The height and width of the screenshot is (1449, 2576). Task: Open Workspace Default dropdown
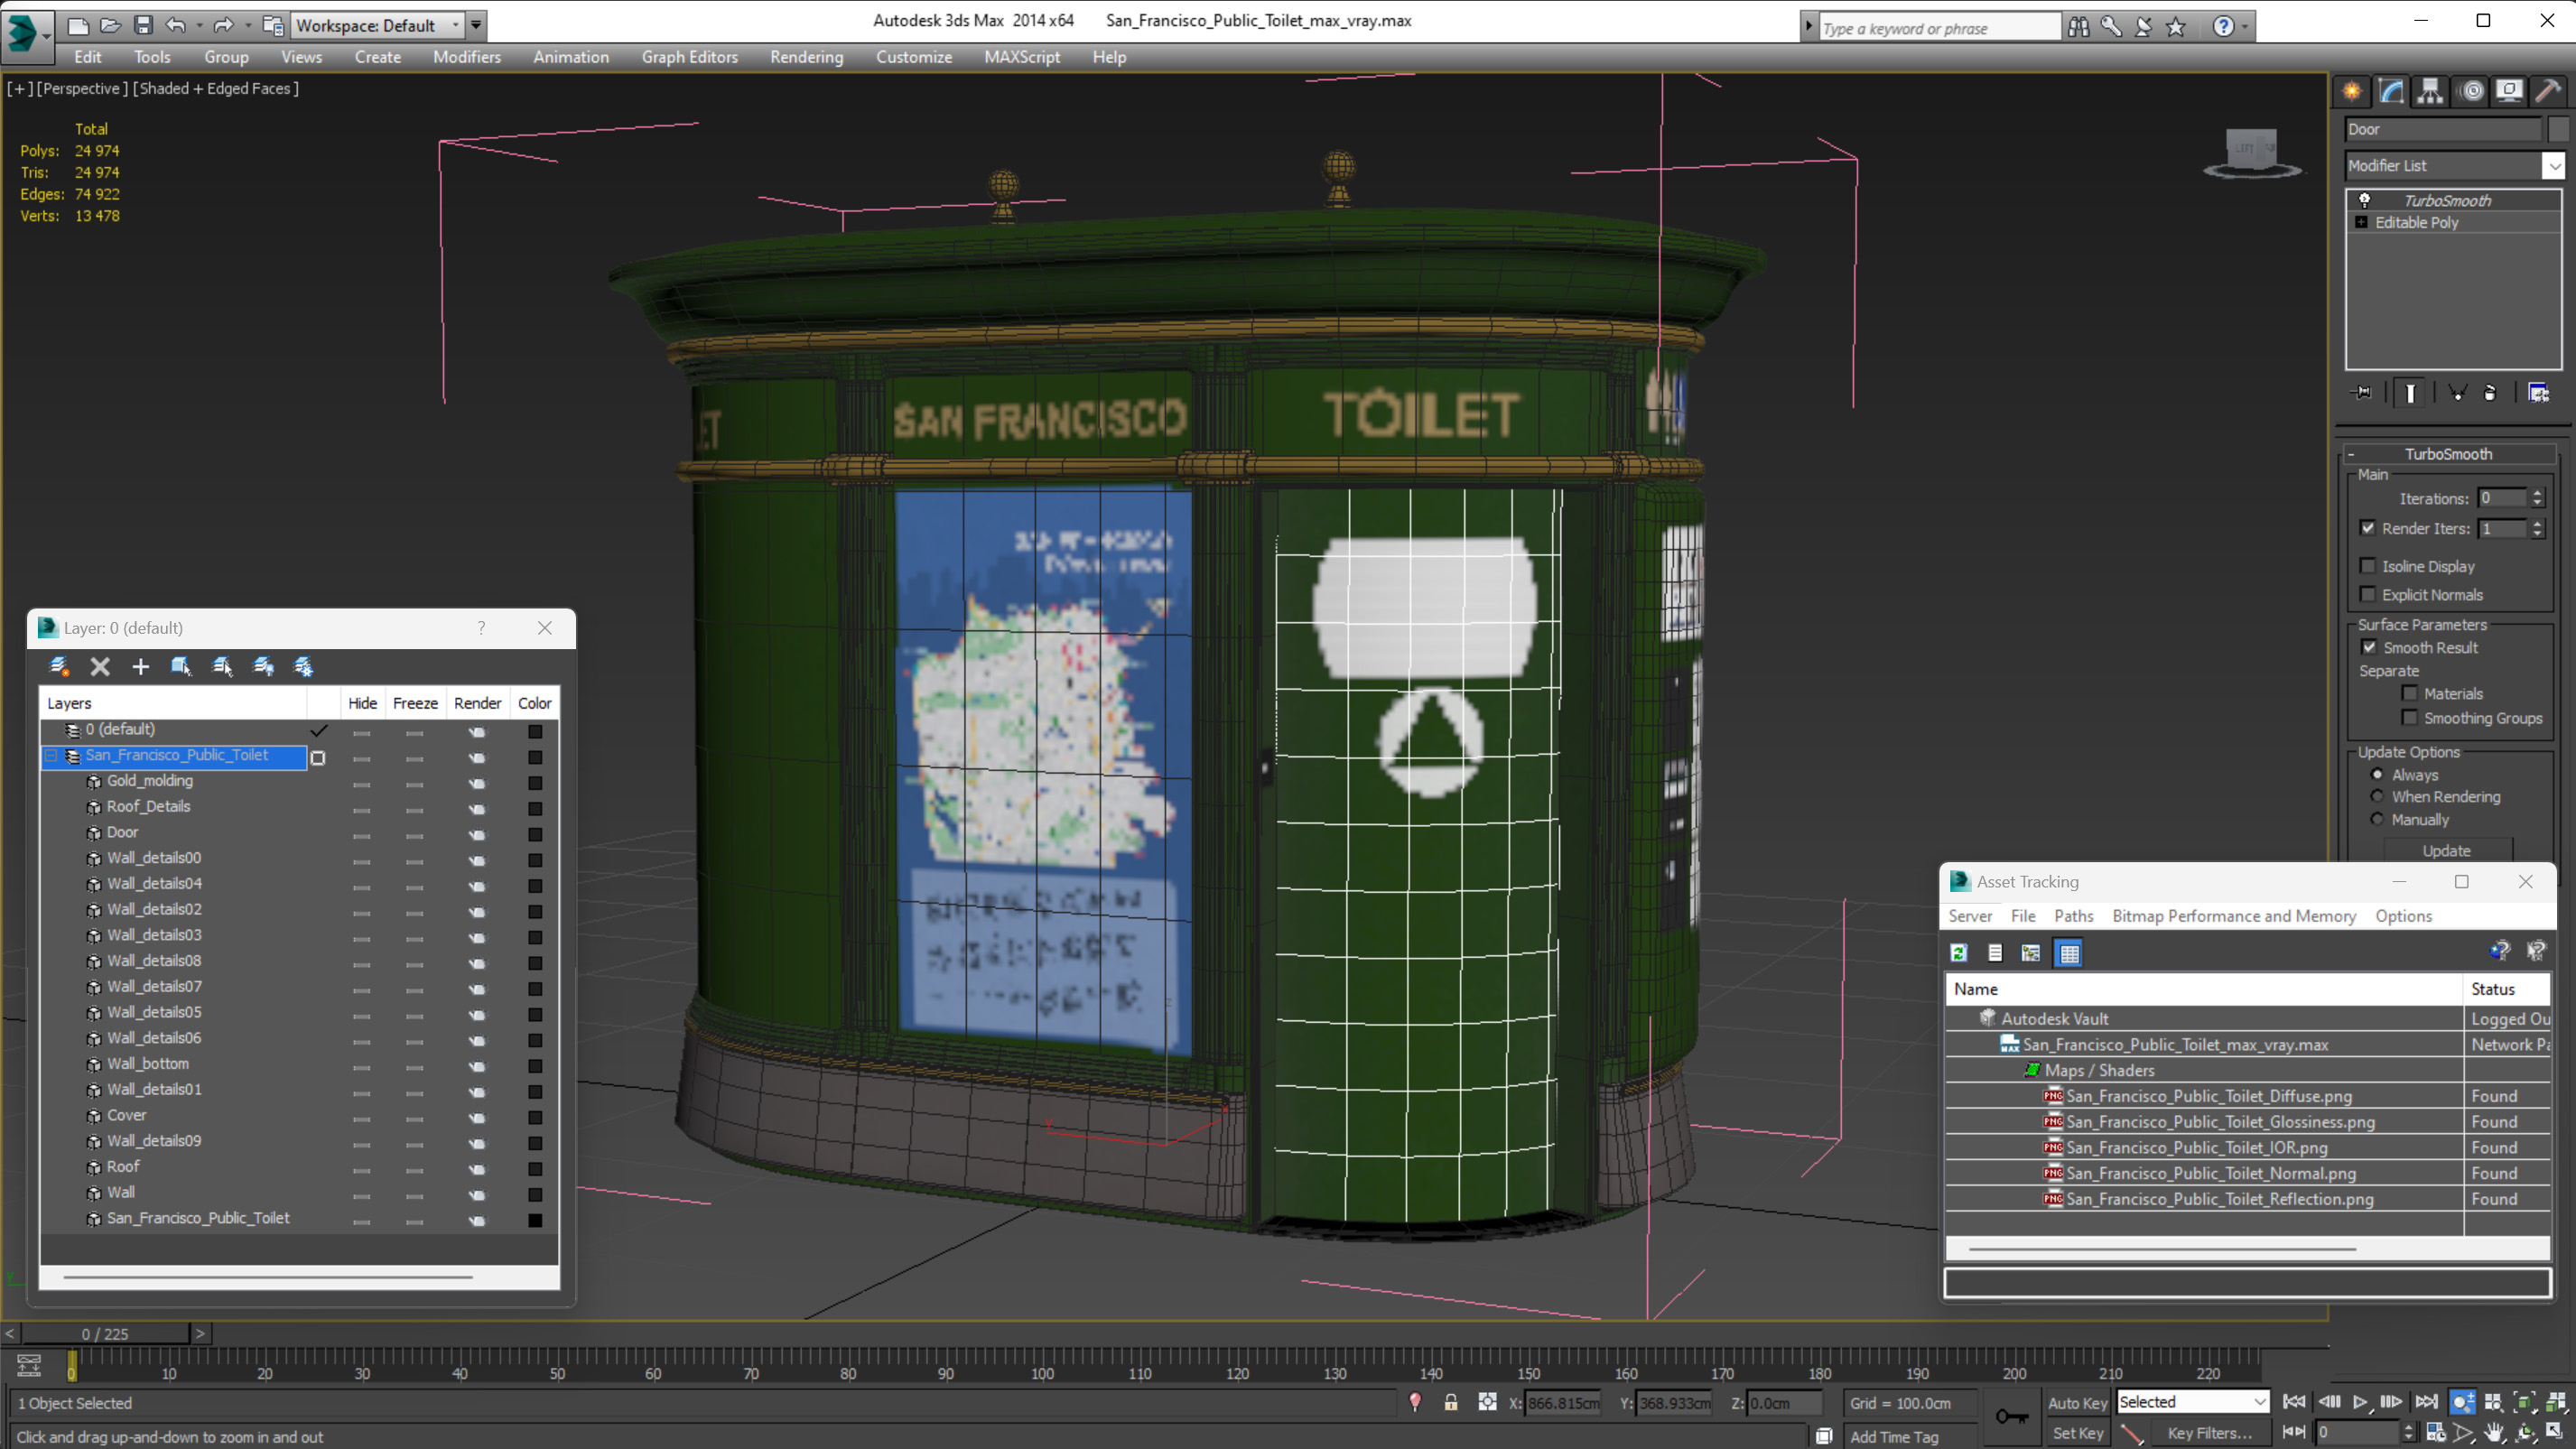coord(455,25)
